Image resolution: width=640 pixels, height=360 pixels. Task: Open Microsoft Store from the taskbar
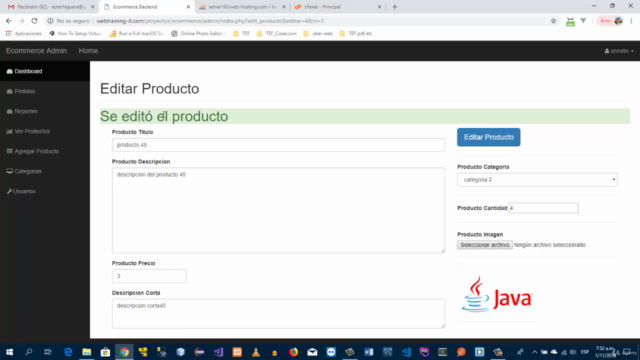click(x=105, y=352)
